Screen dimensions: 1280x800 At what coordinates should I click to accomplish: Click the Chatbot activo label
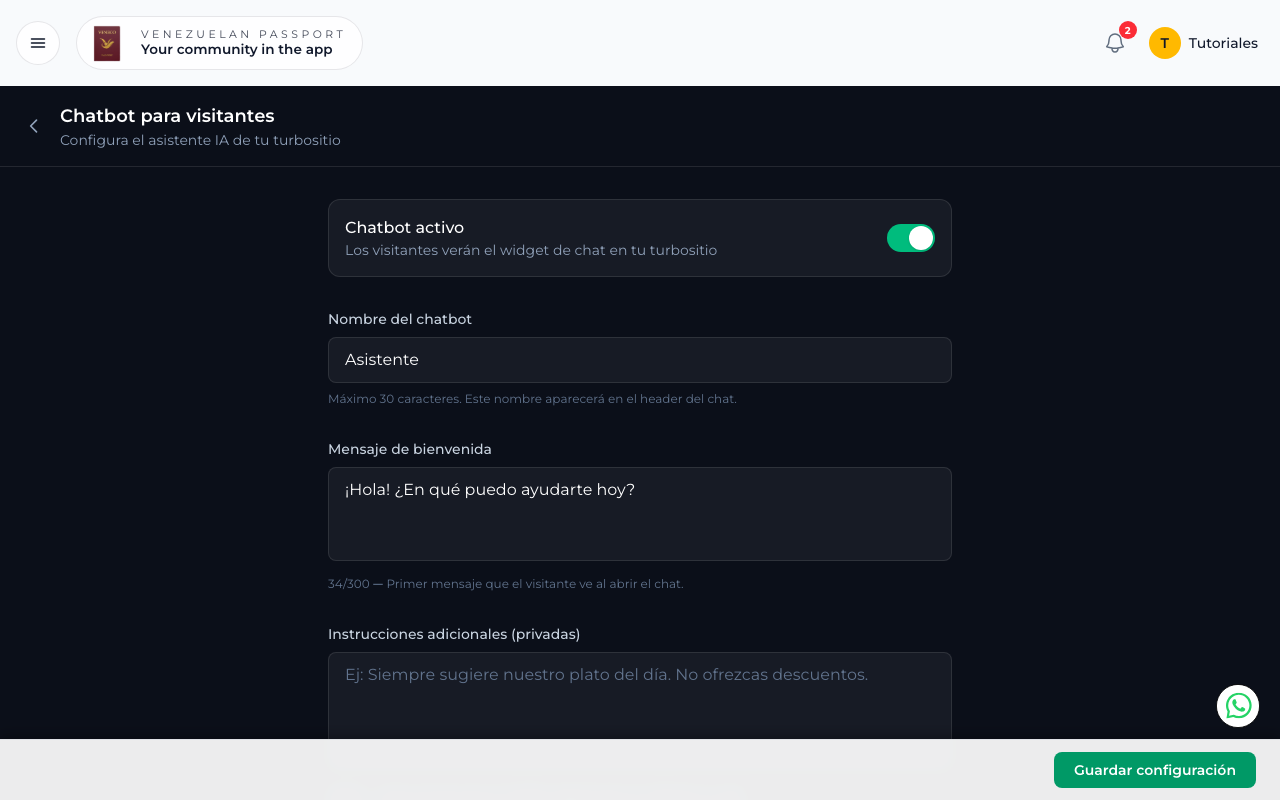point(404,228)
